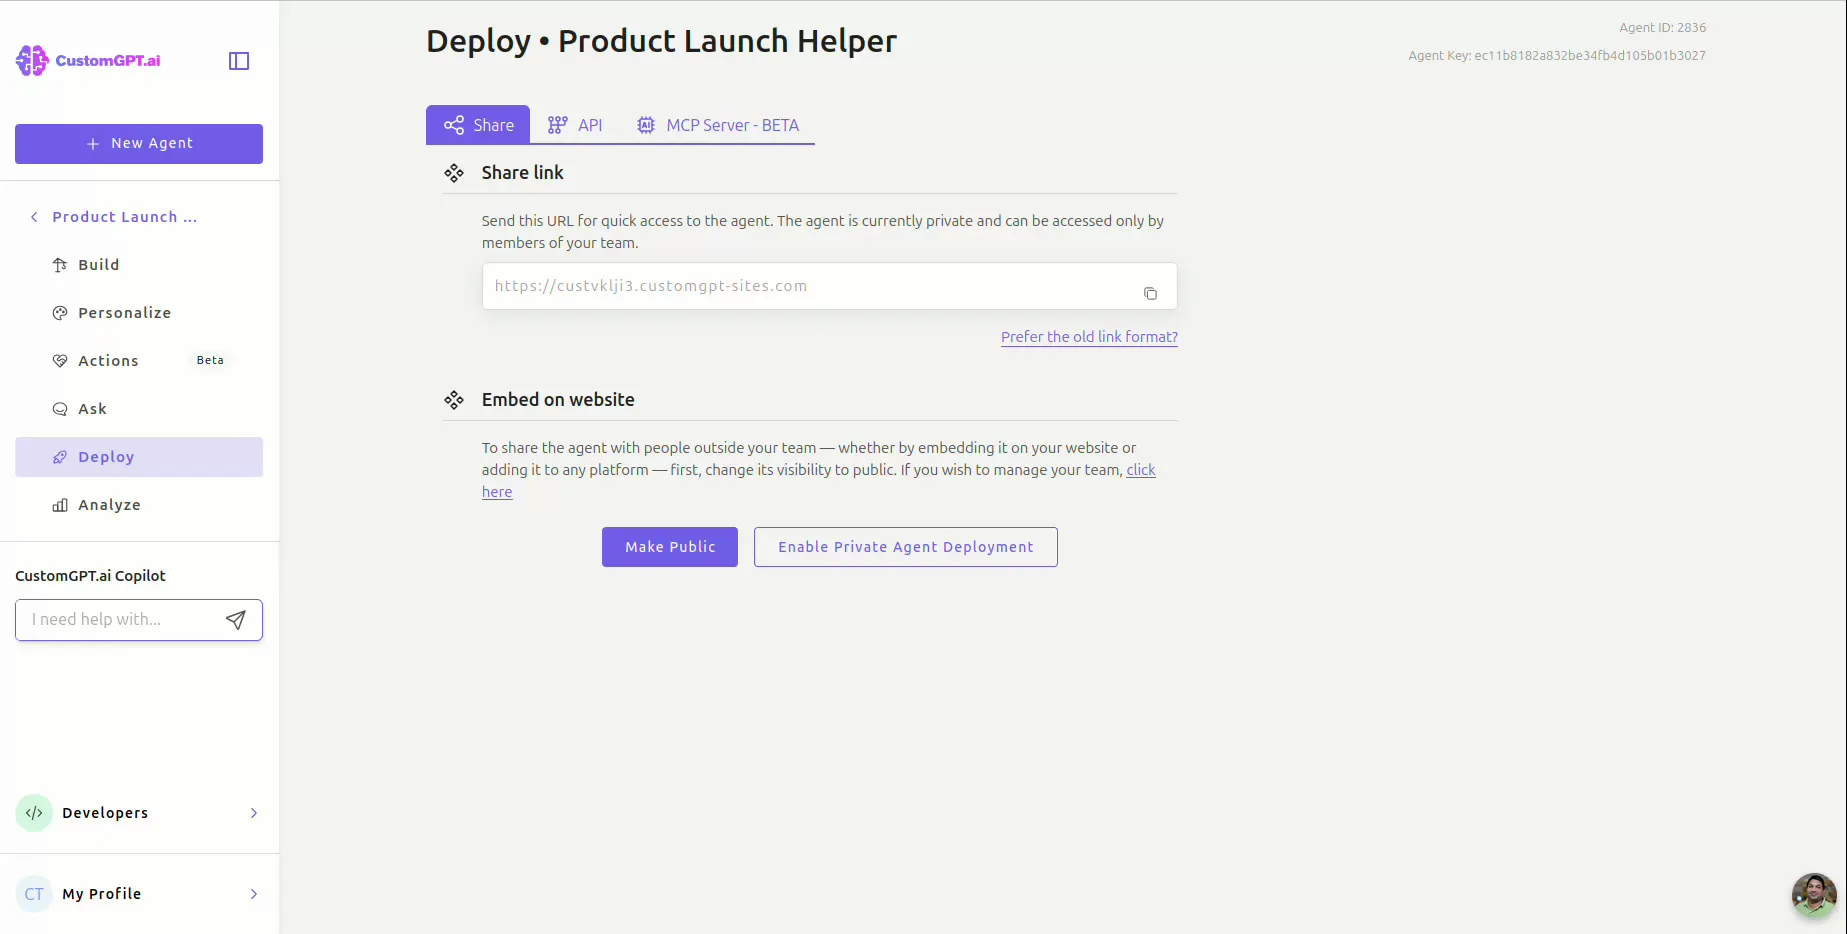The width and height of the screenshot is (1847, 934).
Task: Expand the My Profile chevron
Action: click(254, 894)
